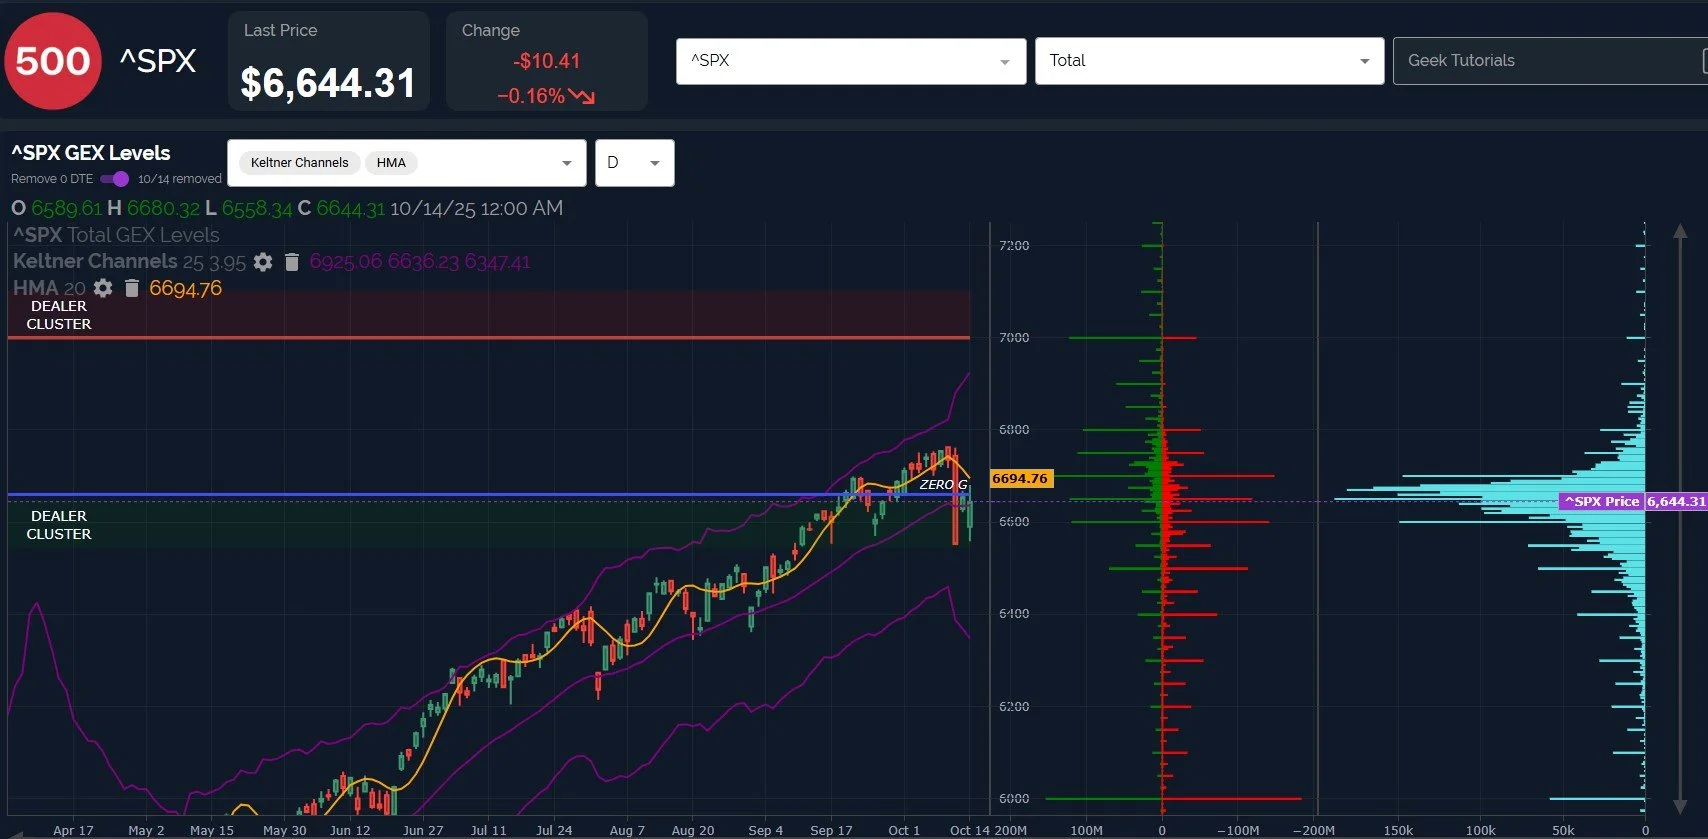
Task: Click the red downtrend arrow icon
Action: coord(582,96)
